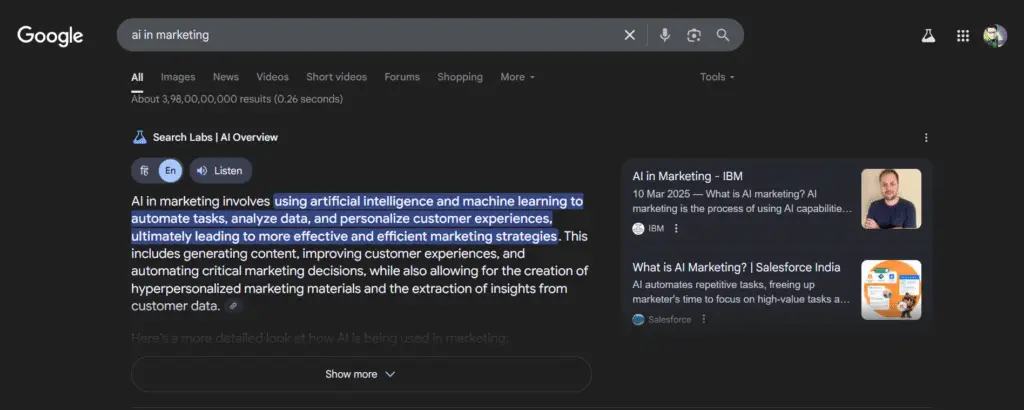Click the results count text
The width and height of the screenshot is (1024, 410).
pyautogui.click(x=237, y=99)
